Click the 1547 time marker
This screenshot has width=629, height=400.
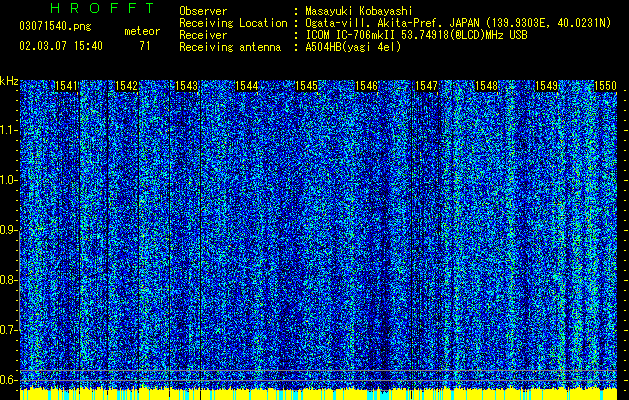click(x=426, y=86)
